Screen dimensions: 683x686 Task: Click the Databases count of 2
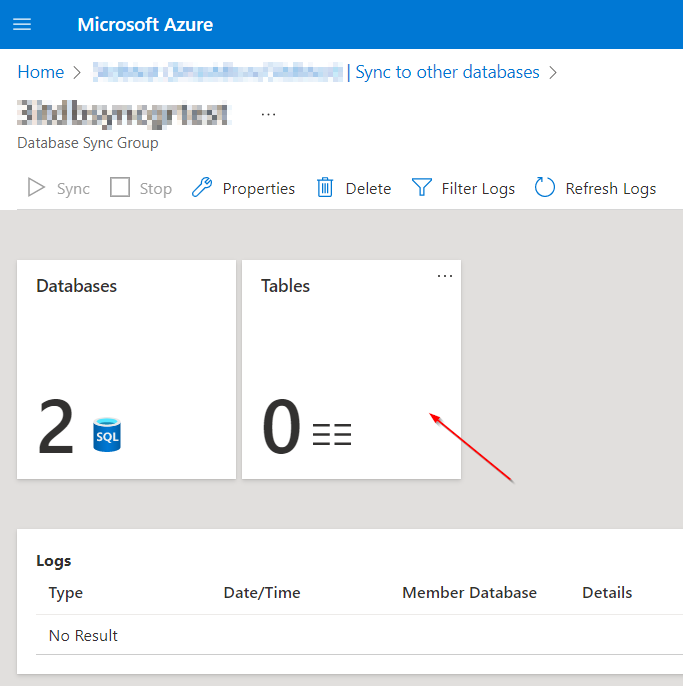coord(56,426)
